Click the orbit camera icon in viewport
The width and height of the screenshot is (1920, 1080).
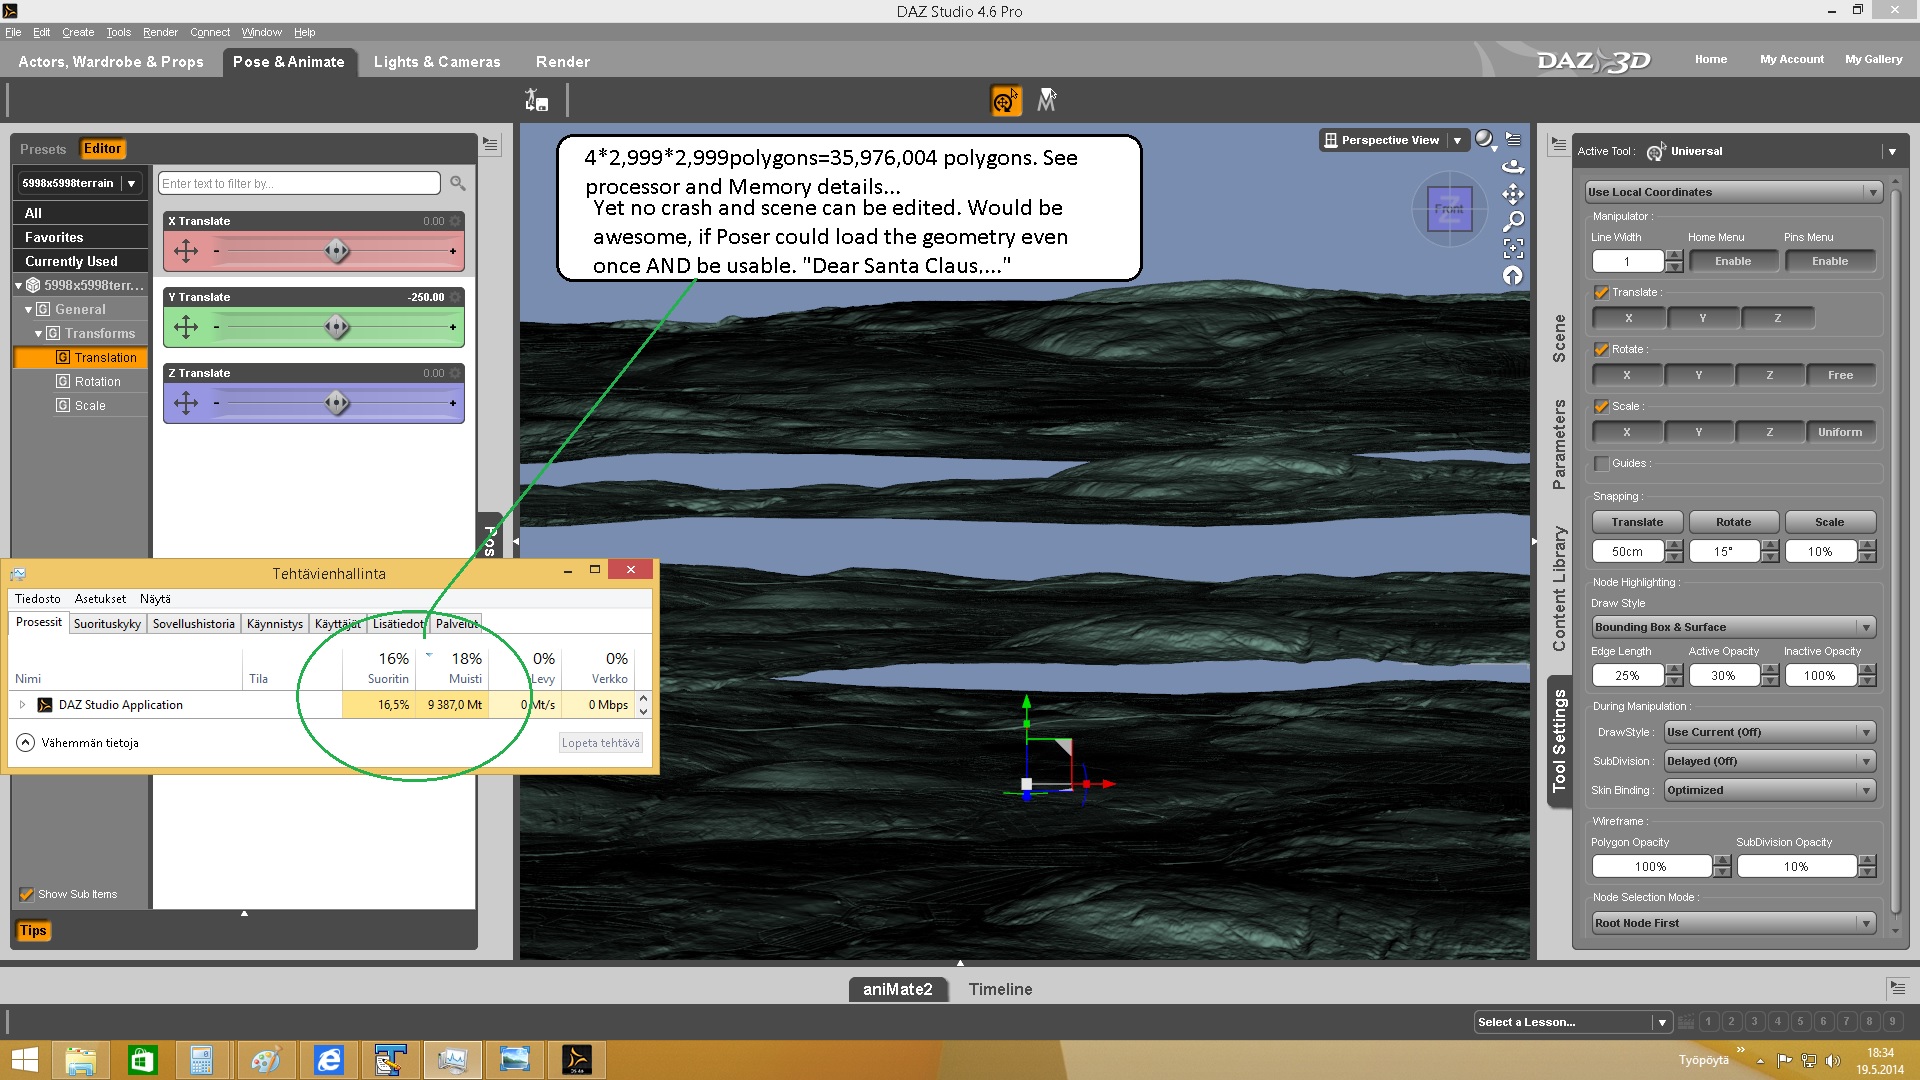coord(1513,167)
